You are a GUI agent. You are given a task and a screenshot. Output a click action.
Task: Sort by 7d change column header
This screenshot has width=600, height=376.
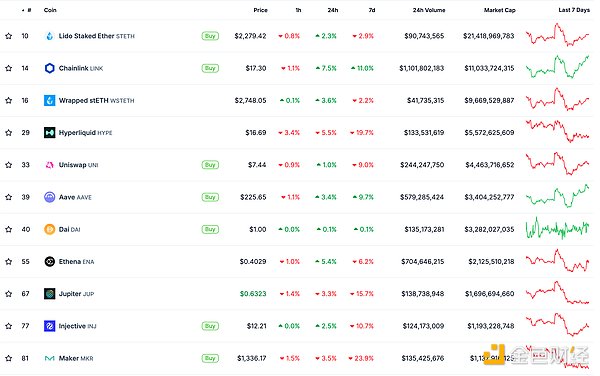372,10
